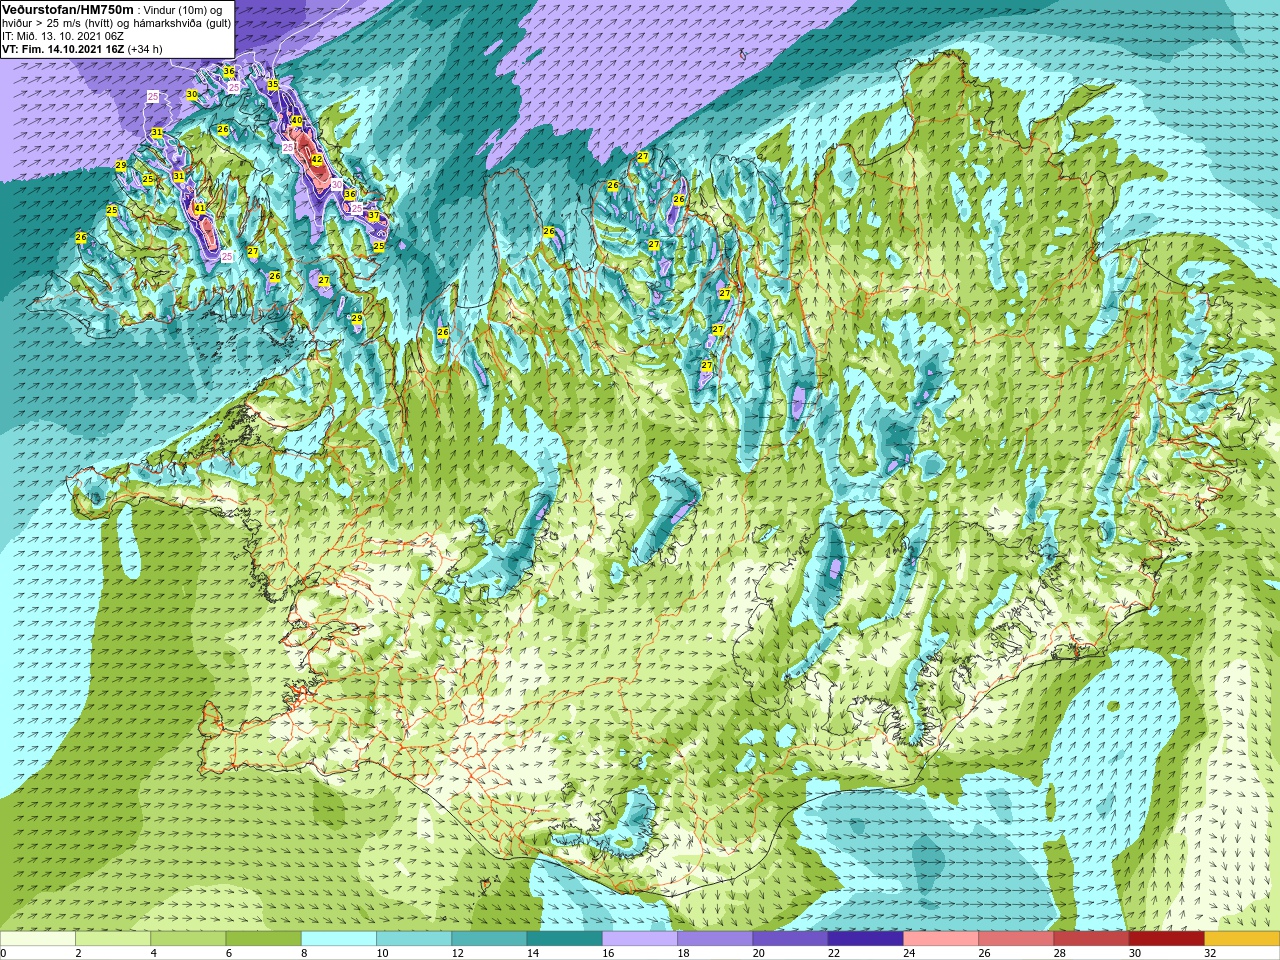Screen dimensions: 1280x960
Task: Select the 14–16 m/s dark teal legend swatch
Action: coord(565,939)
